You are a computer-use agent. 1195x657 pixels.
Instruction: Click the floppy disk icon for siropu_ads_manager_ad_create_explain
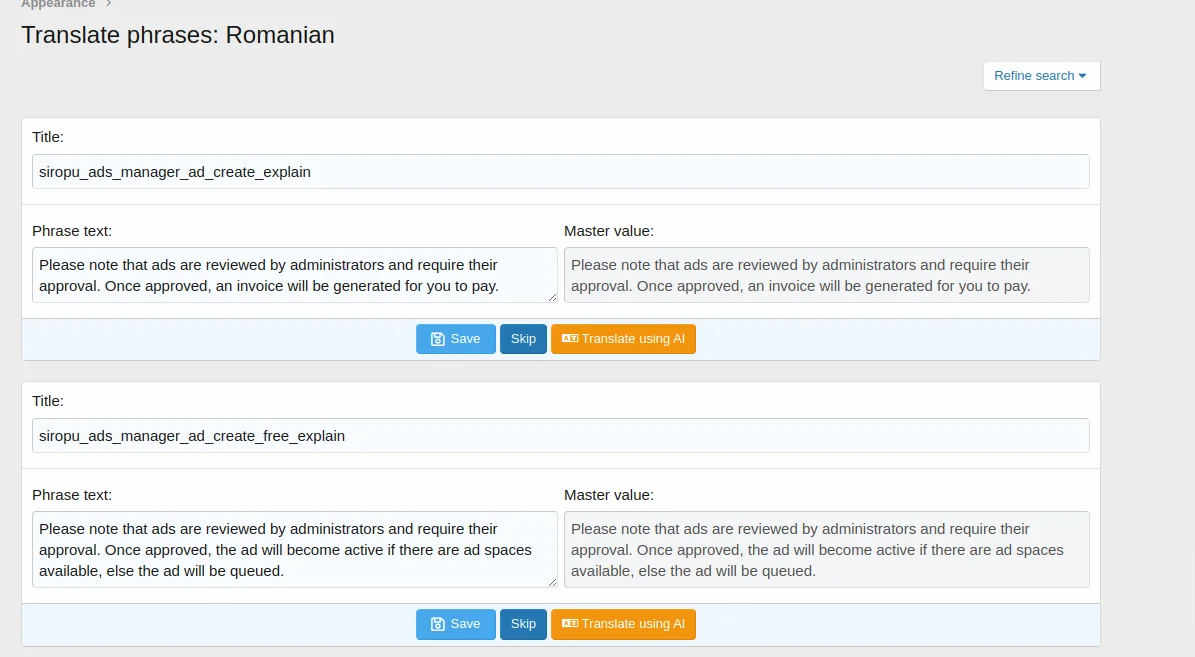[437, 339]
